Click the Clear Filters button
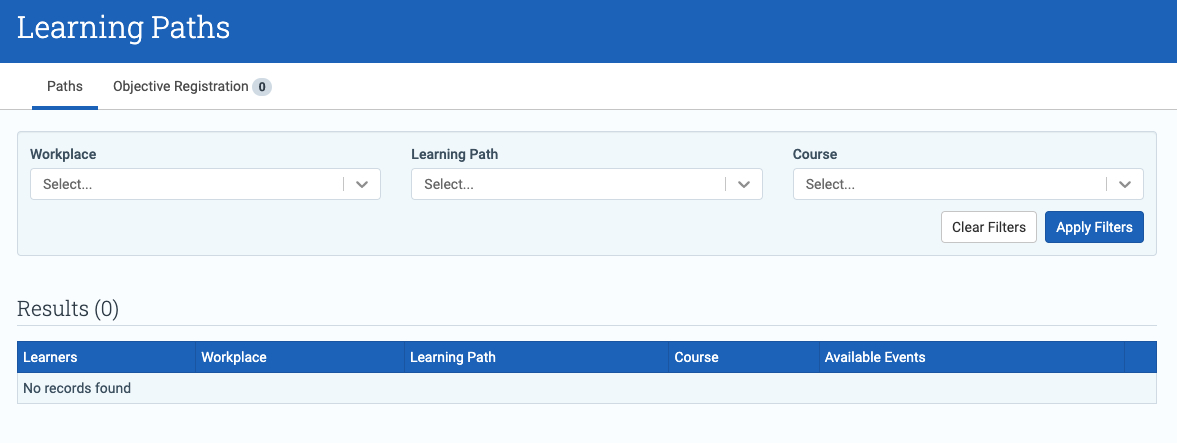The image size is (1177, 443). point(989,227)
